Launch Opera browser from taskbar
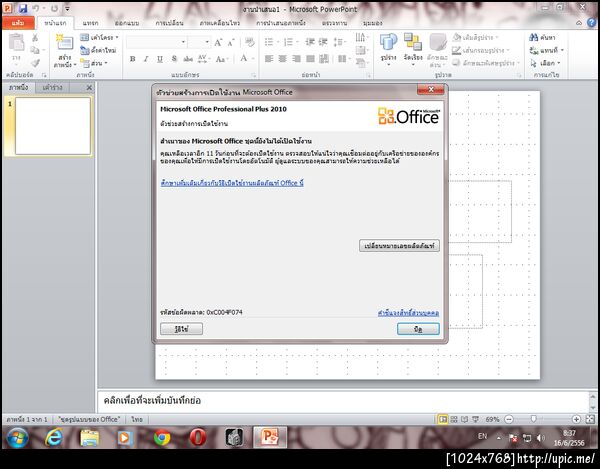 [x=198, y=438]
